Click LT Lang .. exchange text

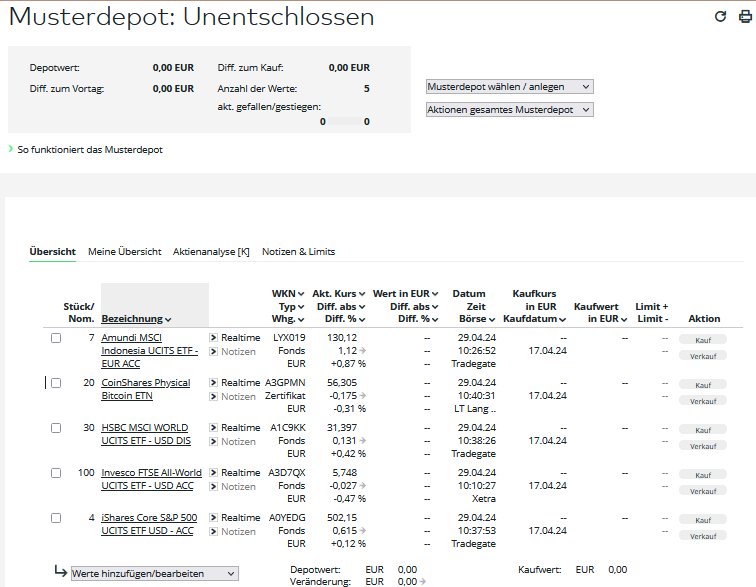[x=475, y=409]
